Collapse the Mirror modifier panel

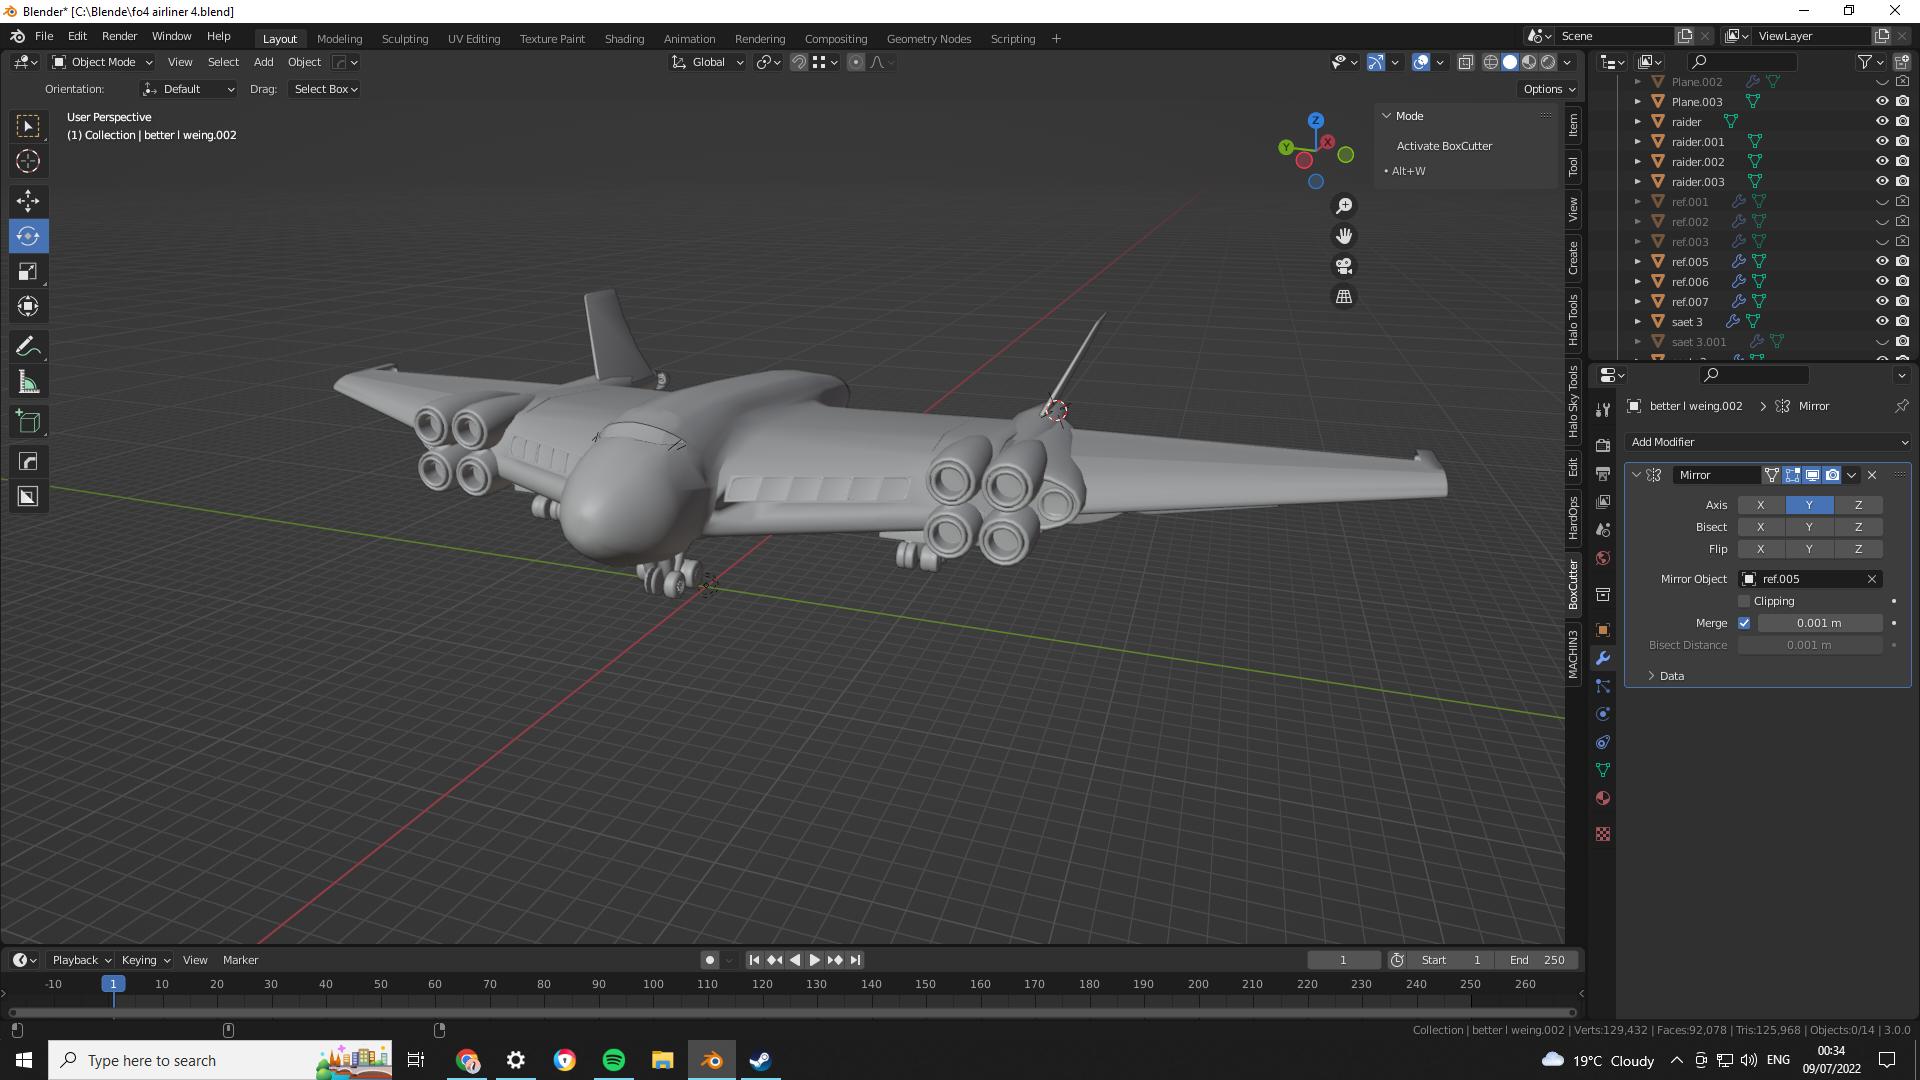pyautogui.click(x=1636, y=475)
